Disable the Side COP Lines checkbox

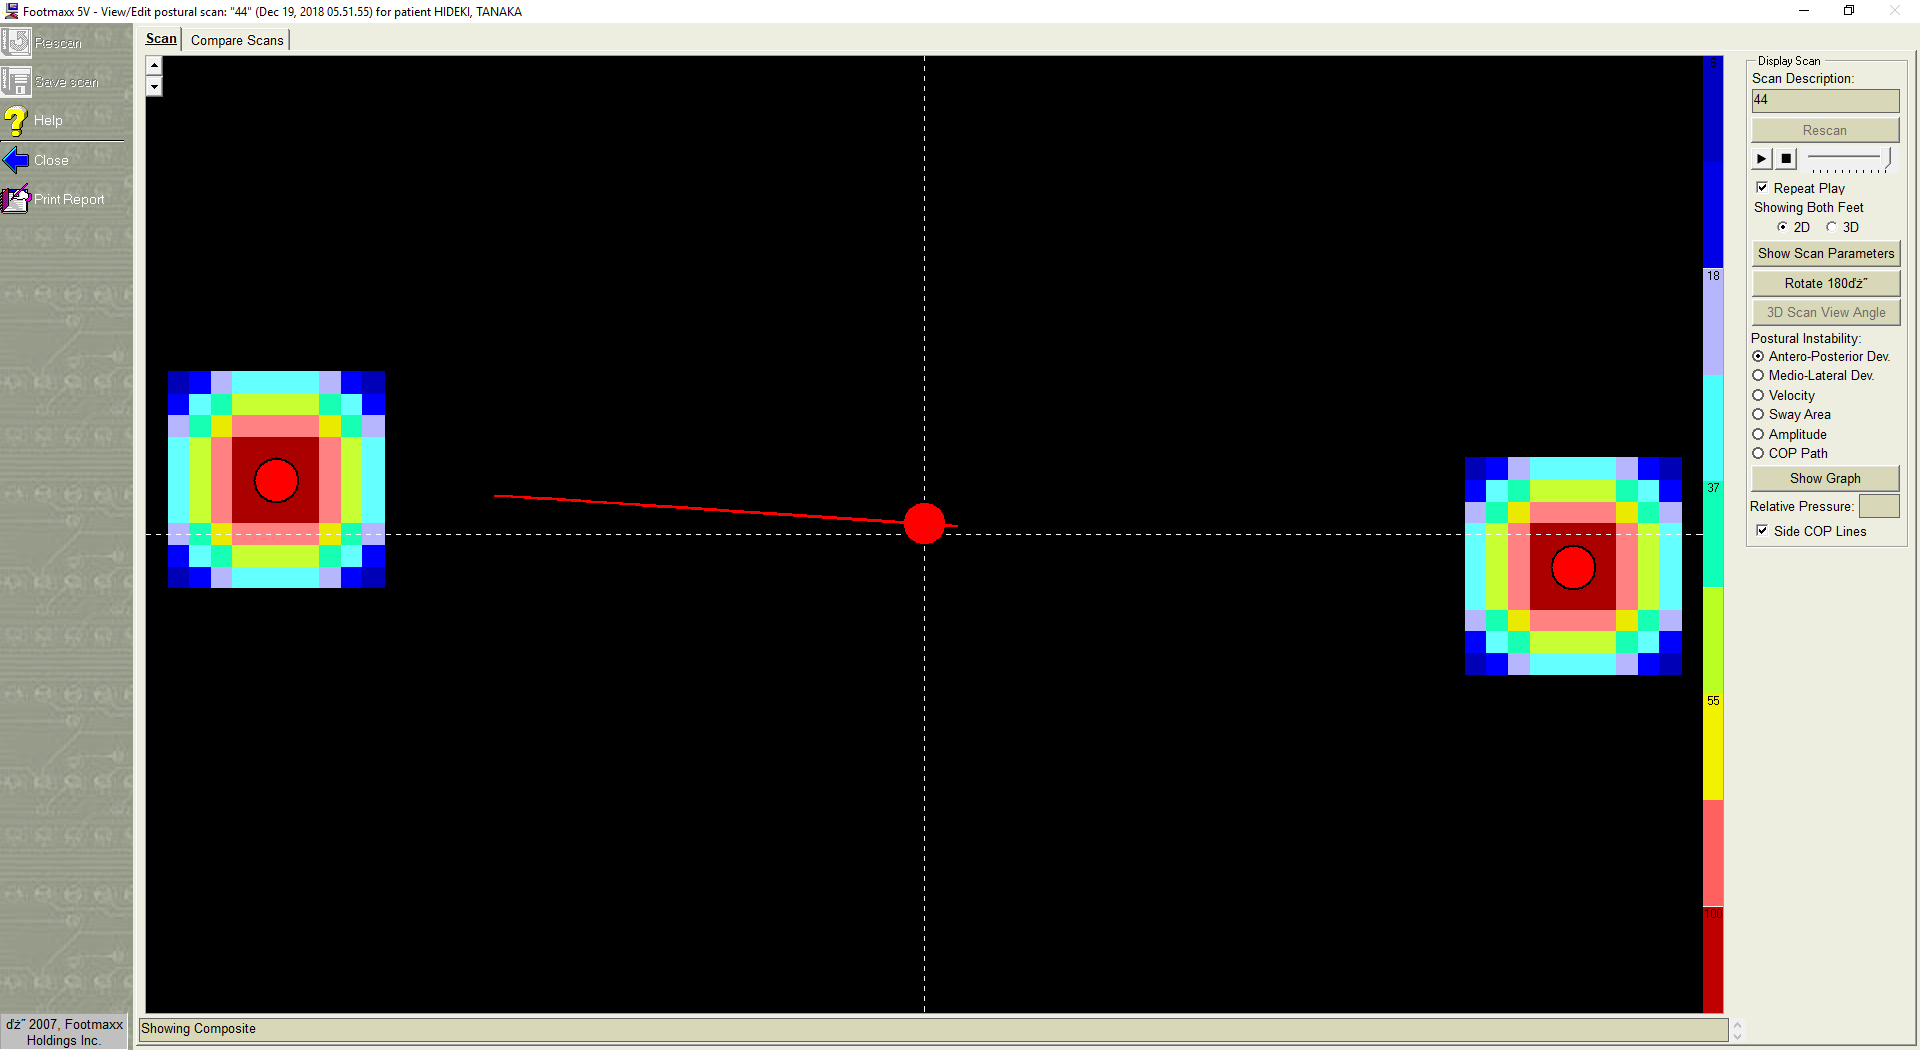(1762, 531)
